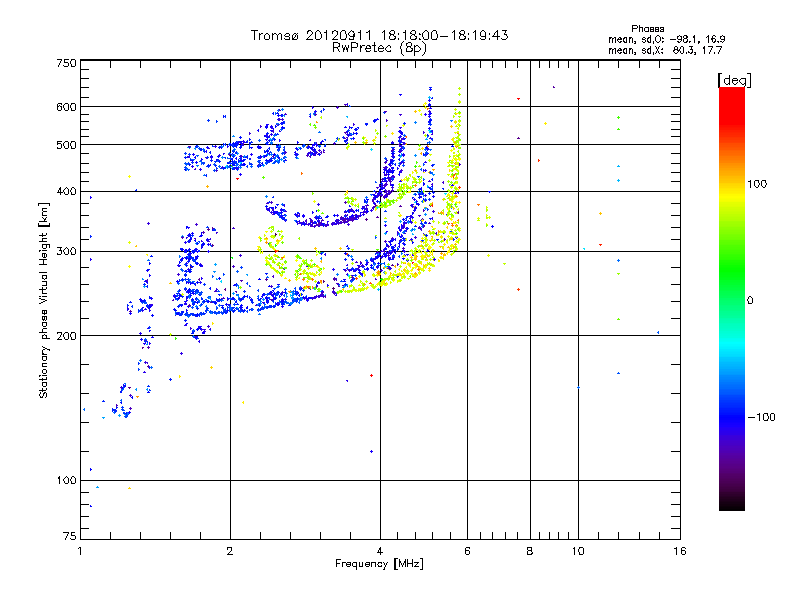Image resolution: width=800 pixels, height=600 pixels.
Task: Click the colorbar tick label '100'
Action: (x=757, y=184)
